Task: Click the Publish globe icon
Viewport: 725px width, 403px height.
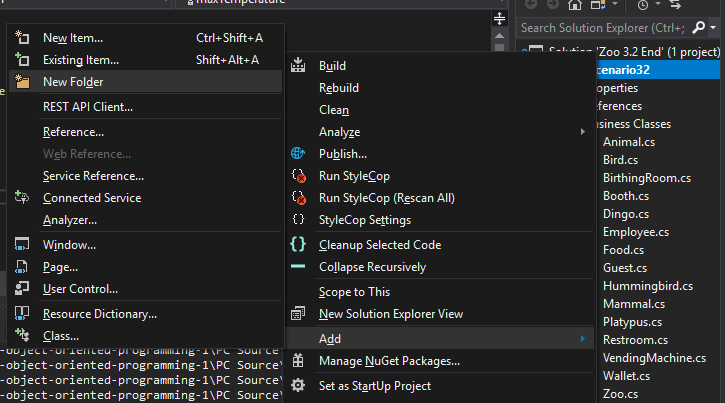Action: coord(298,153)
